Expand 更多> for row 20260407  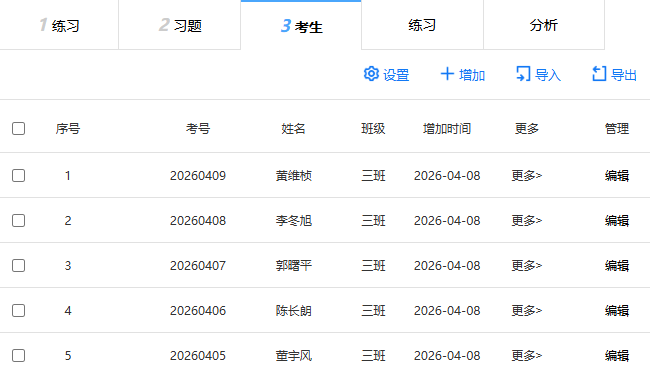pyautogui.click(x=526, y=265)
